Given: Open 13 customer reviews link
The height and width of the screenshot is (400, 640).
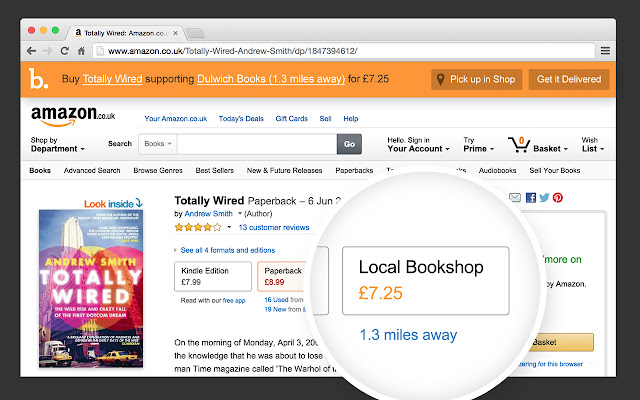Looking at the screenshot, I should click(x=274, y=227).
